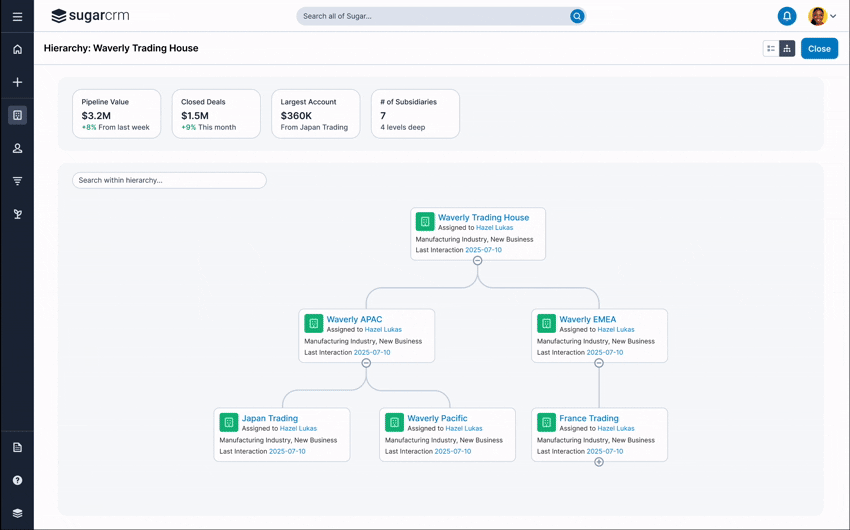
Task: Open Waverly Pacific account link
Action: click(437, 418)
